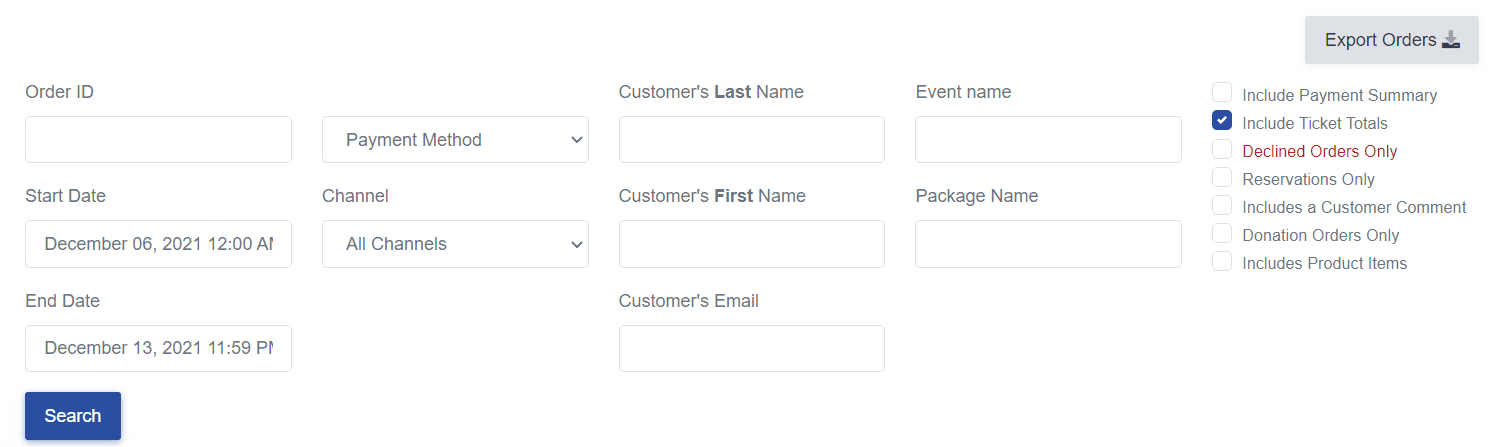The width and height of the screenshot is (1491, 447).
Task: Open the Start Date field
Action: point(158,244)
